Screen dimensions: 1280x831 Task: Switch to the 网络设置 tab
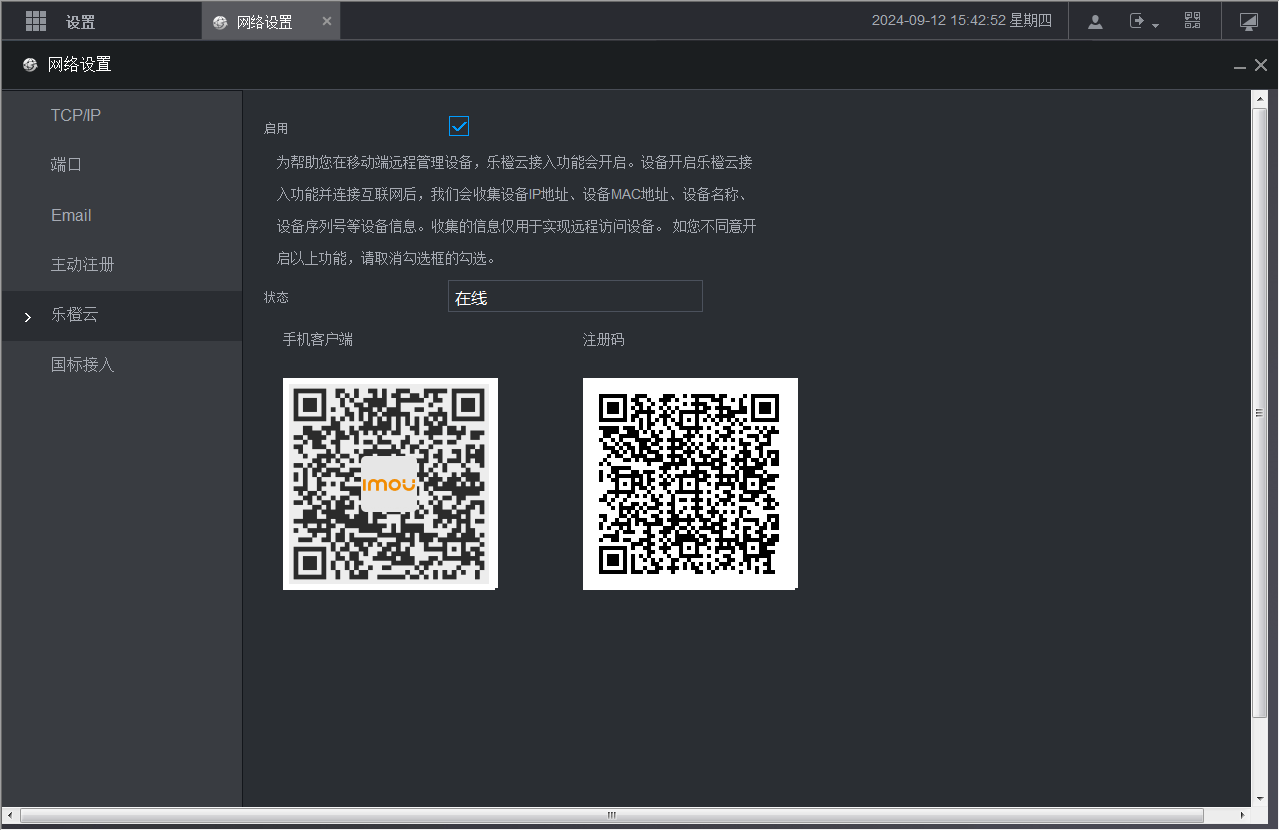click(x=264, y=22)
